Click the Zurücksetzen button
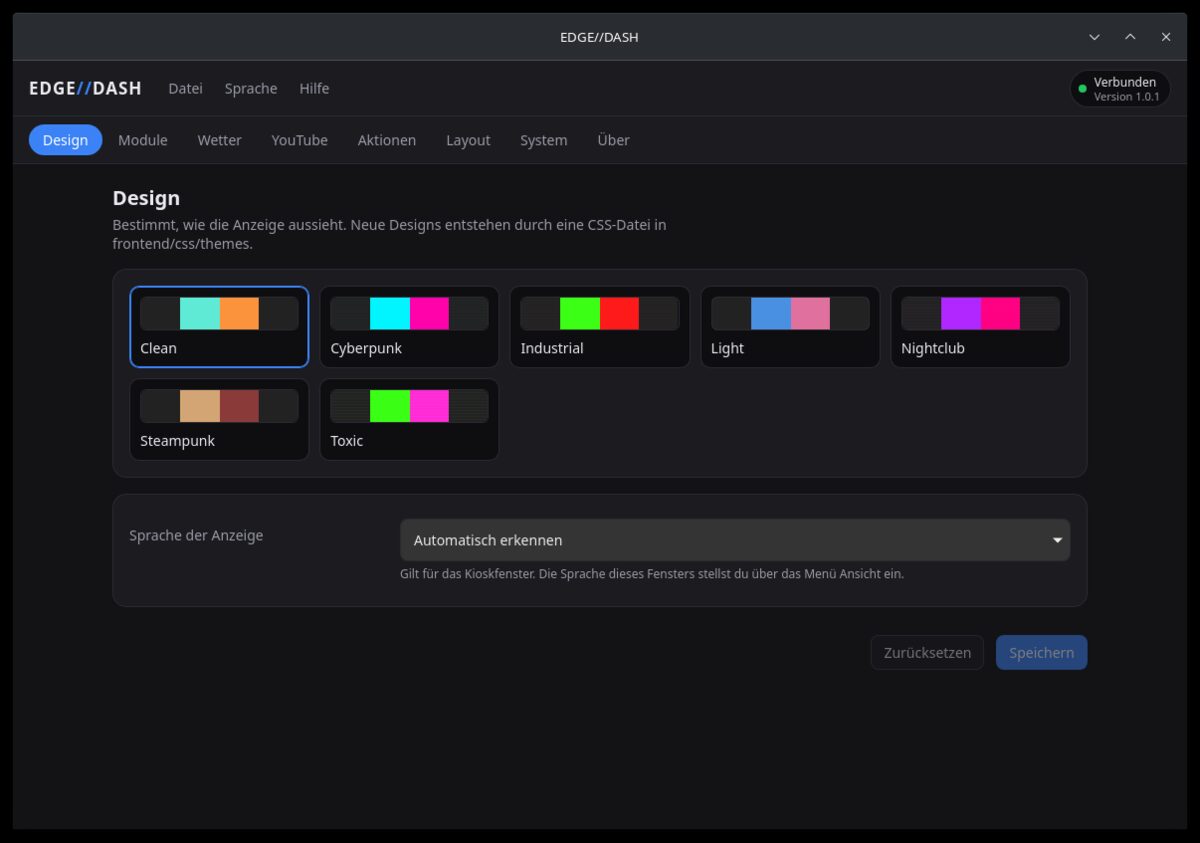The height and width of the screenshot is (843, 1200). [927, 652]
